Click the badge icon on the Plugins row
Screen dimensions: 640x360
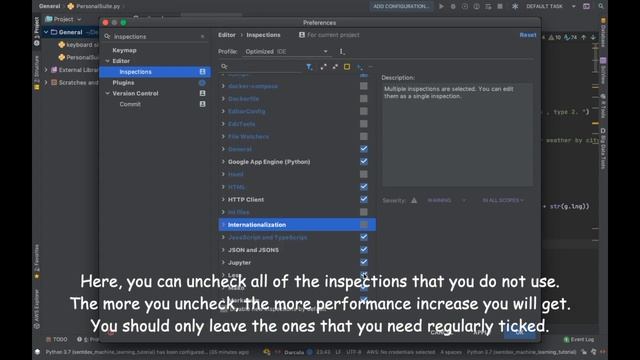pos(202,82)
